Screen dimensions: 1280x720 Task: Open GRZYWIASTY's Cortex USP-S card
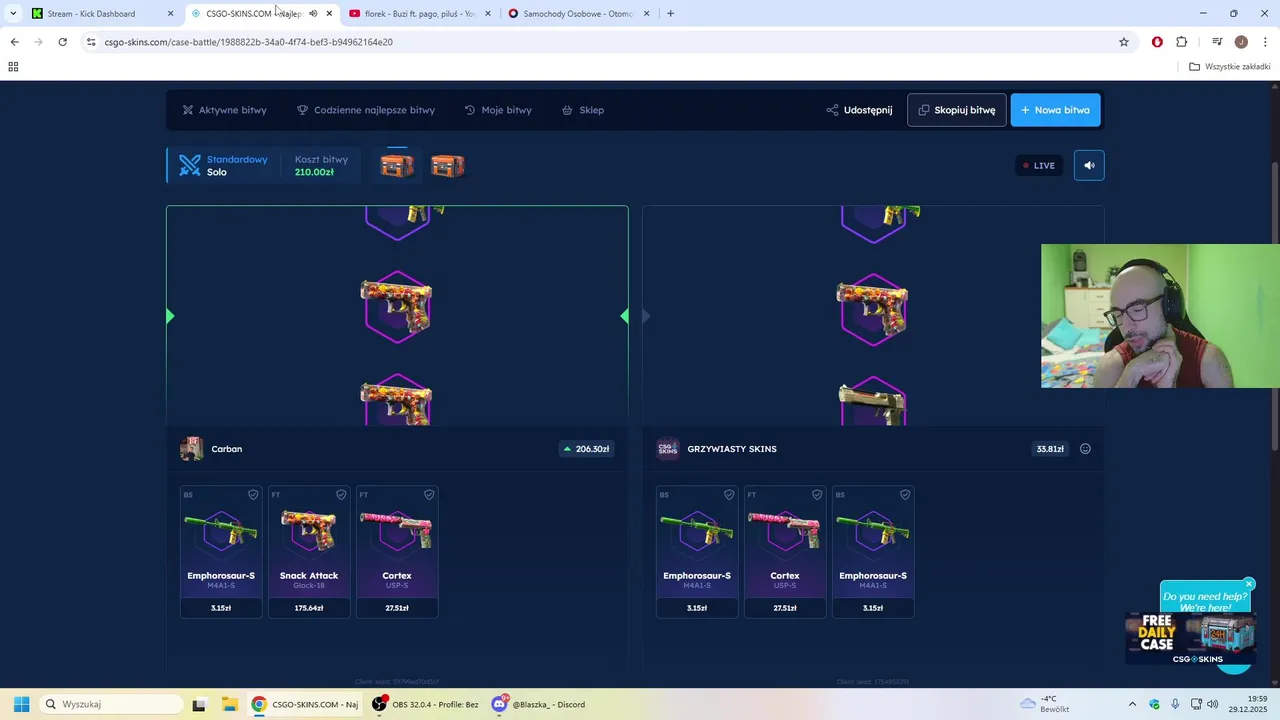[785, 551]
